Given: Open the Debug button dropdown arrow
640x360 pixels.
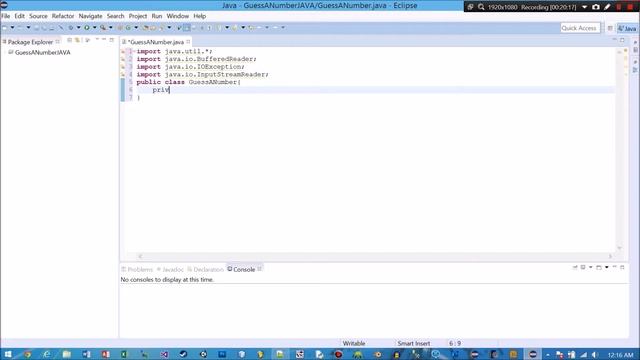Looking at the screenshot, I should (78, 28).
